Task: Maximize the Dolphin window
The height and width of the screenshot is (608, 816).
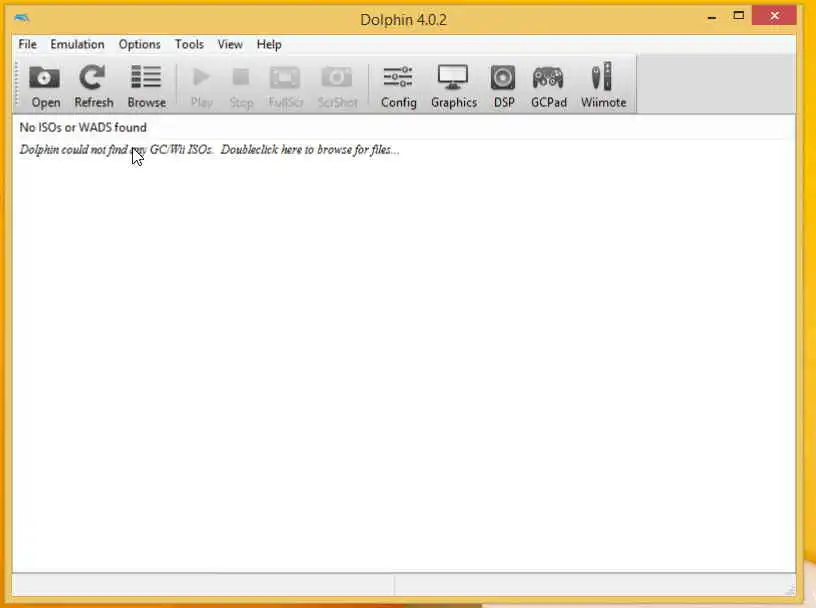Action: point(738,16)
